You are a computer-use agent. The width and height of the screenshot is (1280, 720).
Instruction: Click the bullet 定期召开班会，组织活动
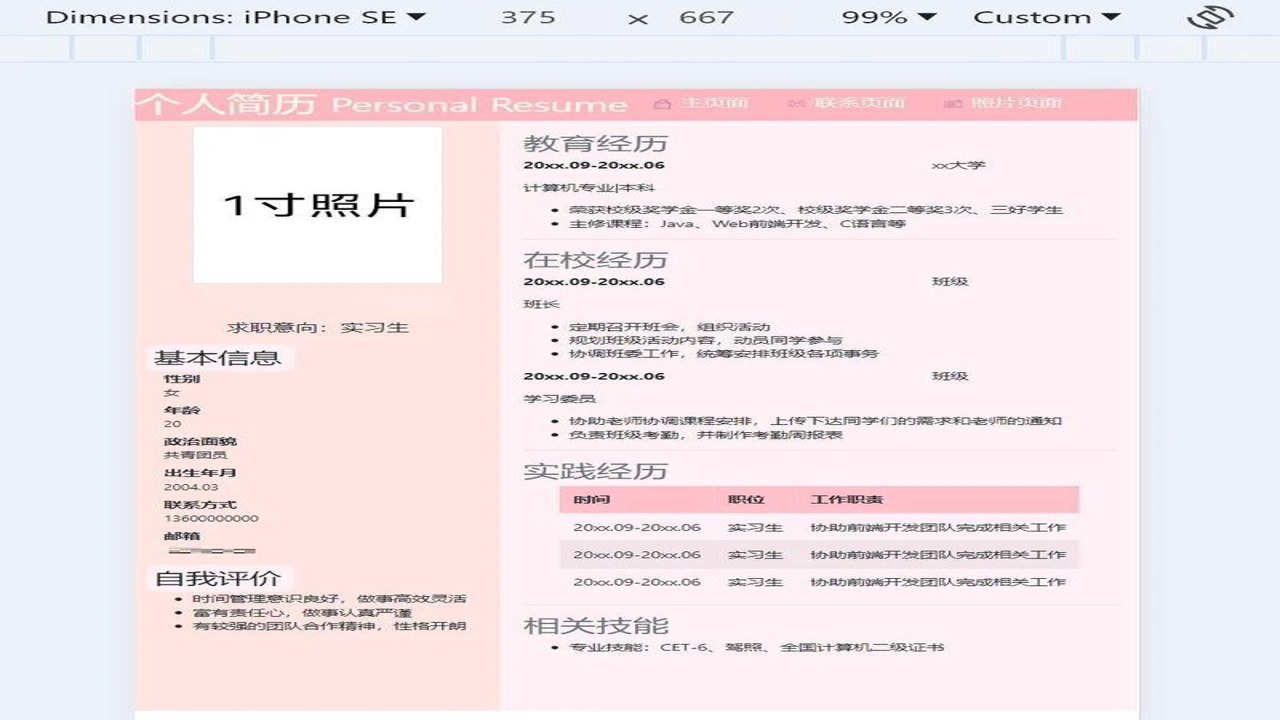click(x=670, y=327)
